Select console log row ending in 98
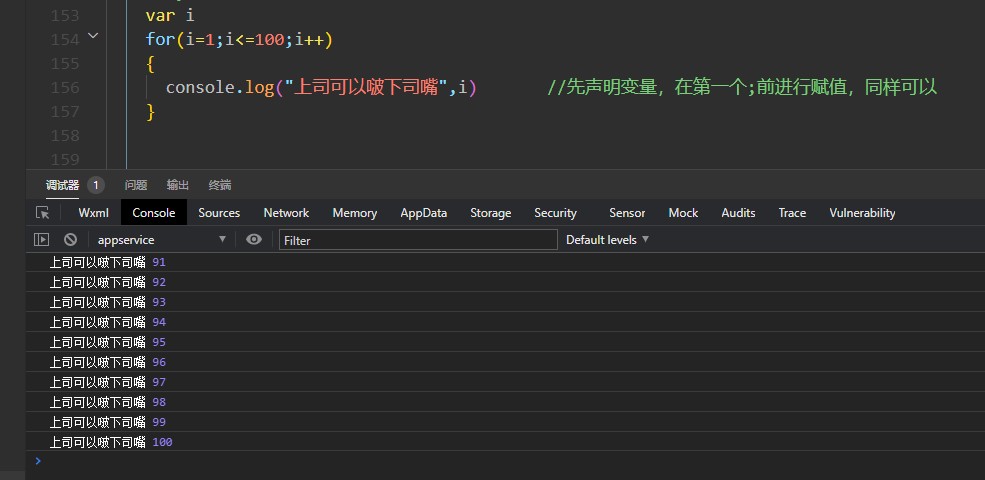Screen dimensions: 985x480 click(505, 402)
